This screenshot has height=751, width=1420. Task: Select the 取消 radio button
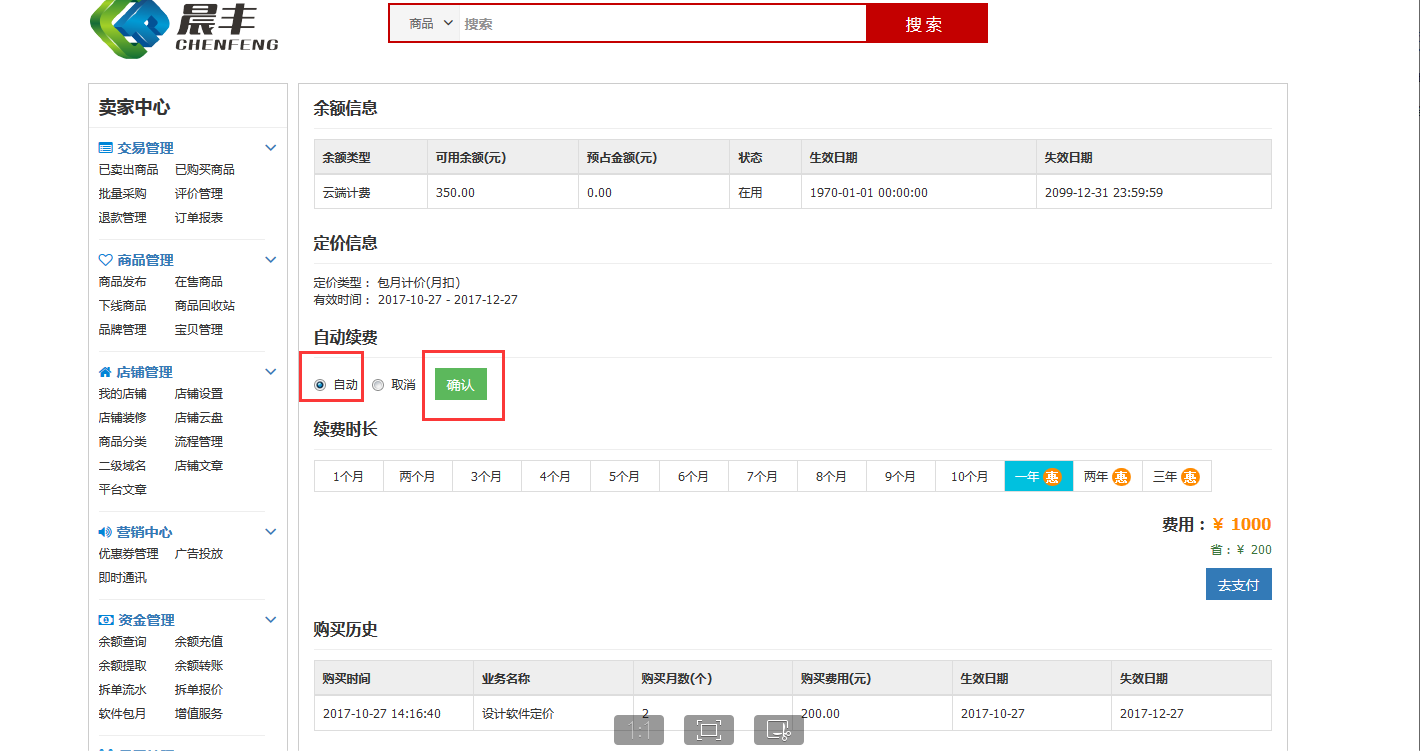[x=378, y=385]
